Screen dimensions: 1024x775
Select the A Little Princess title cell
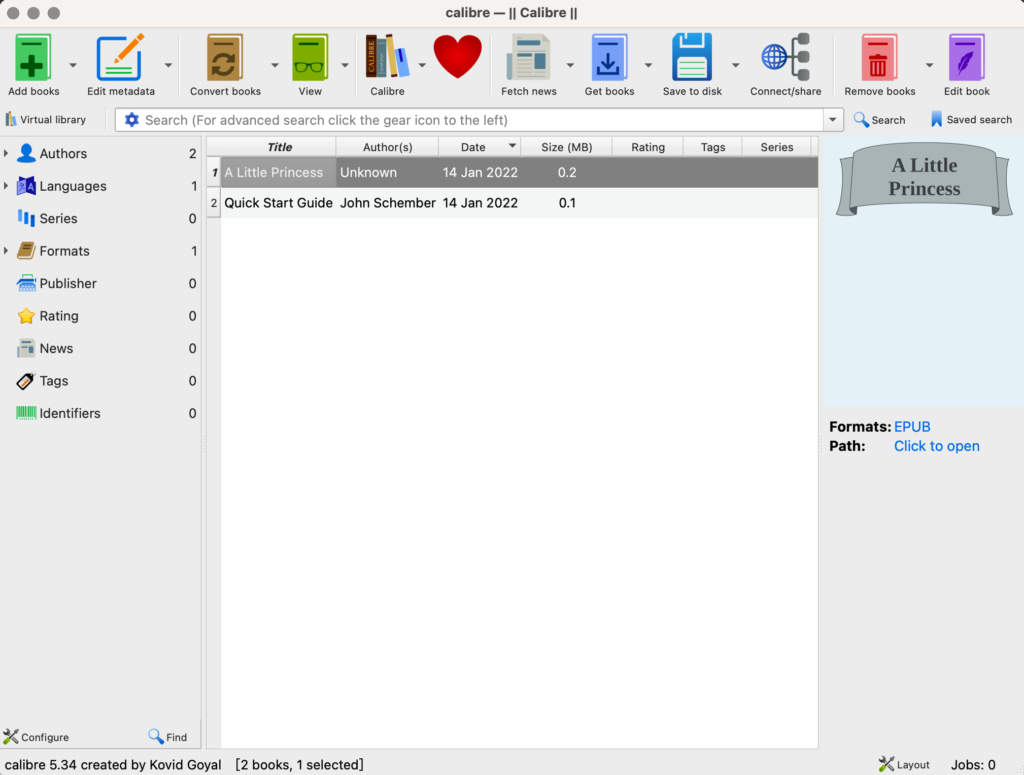pos(278,172)
